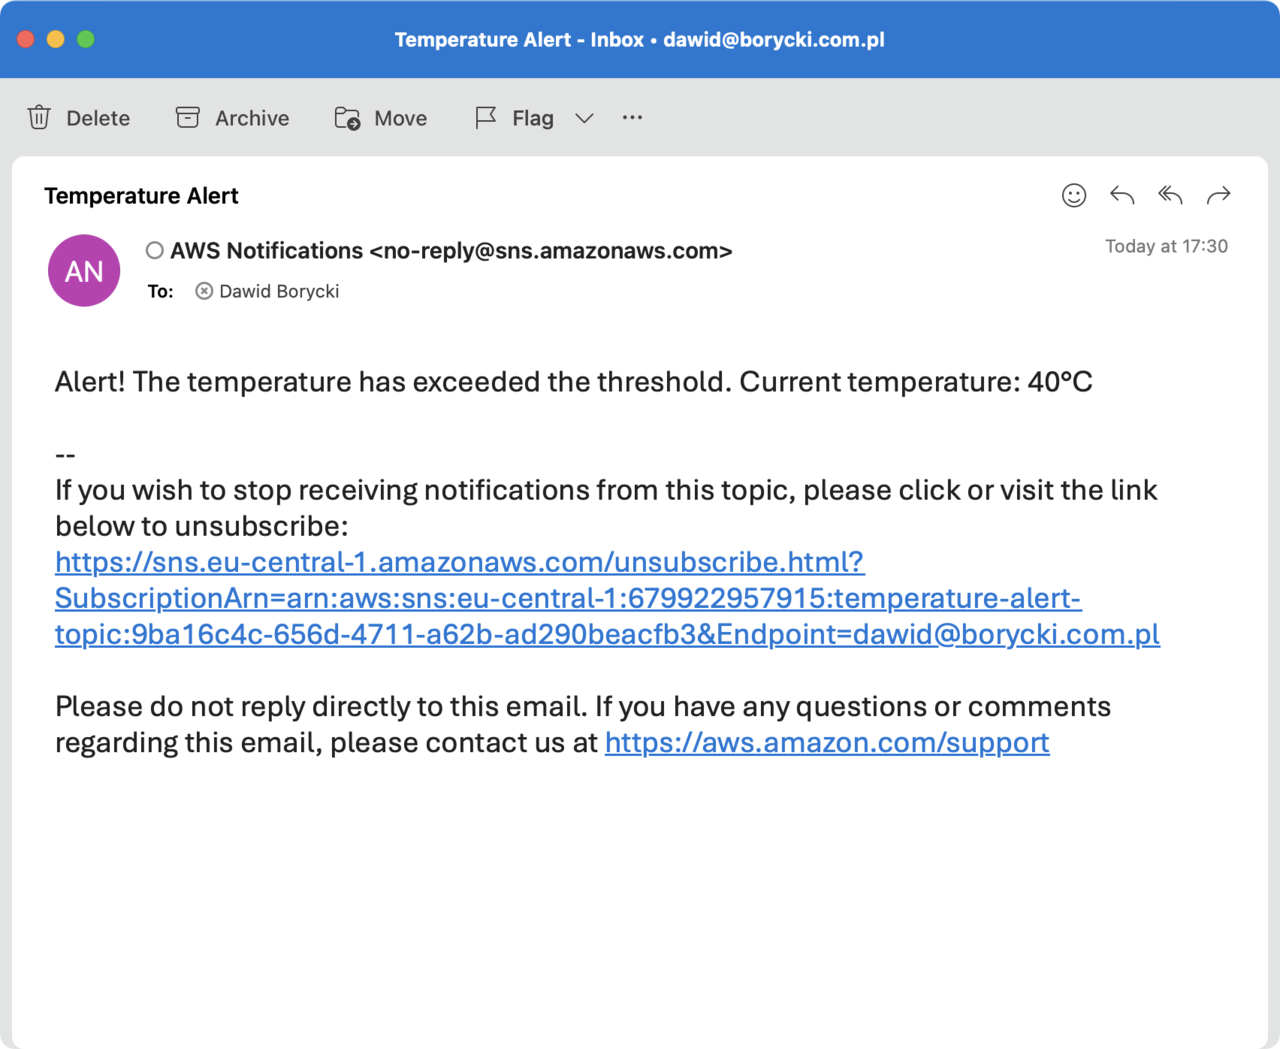
Task: Click the Dawid Borycki recipient name
Action: click(x=279, y=291)
